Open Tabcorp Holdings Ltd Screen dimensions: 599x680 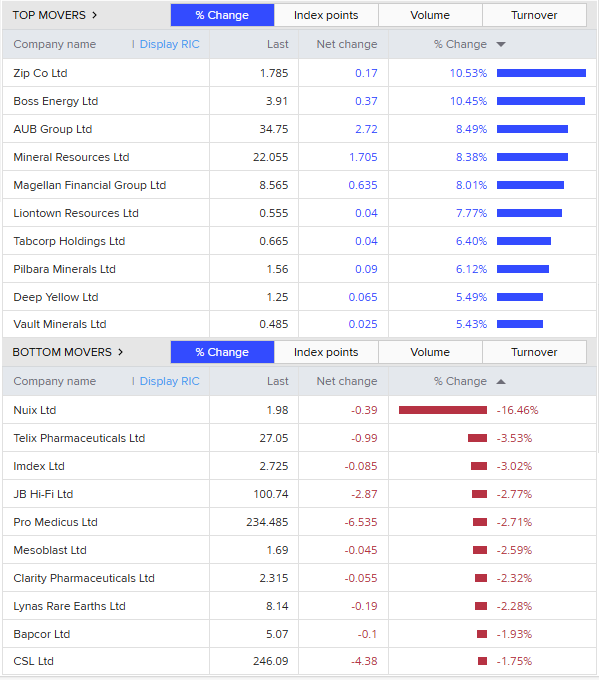click(69, 241)
